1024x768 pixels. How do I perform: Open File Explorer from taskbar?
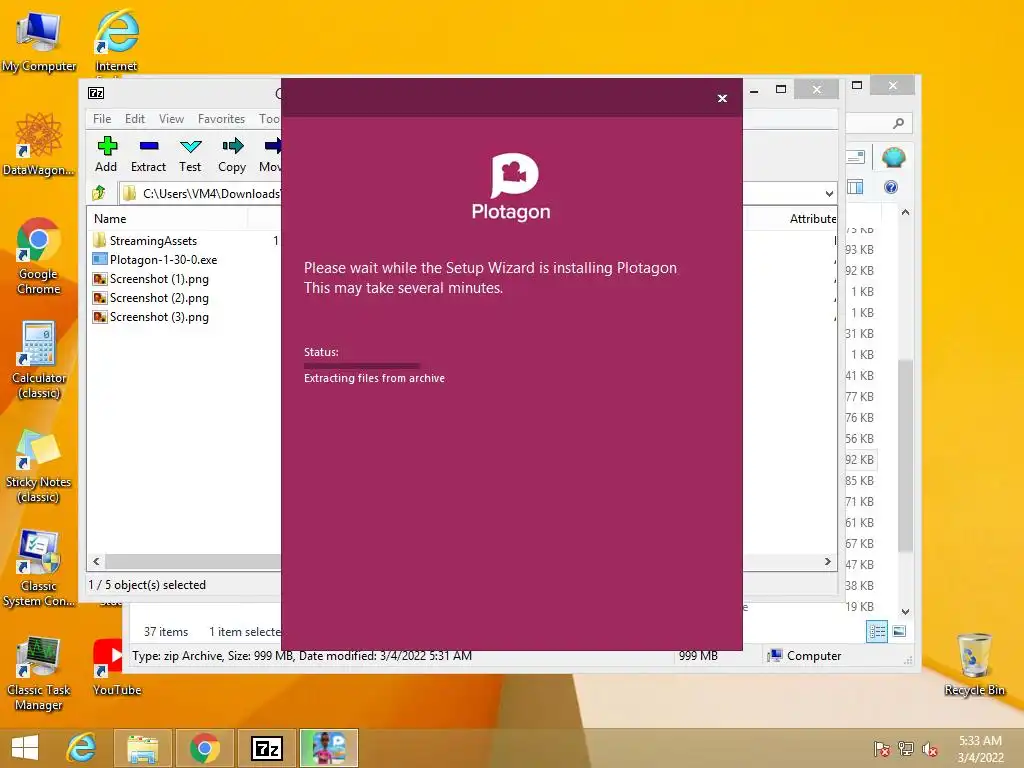click(x=143, y=748)
